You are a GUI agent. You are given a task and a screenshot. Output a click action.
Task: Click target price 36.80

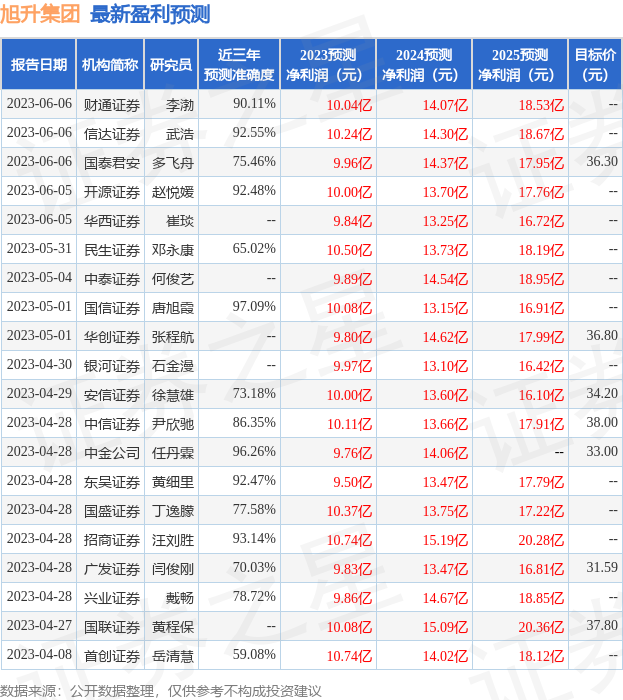tap(602, 336)
